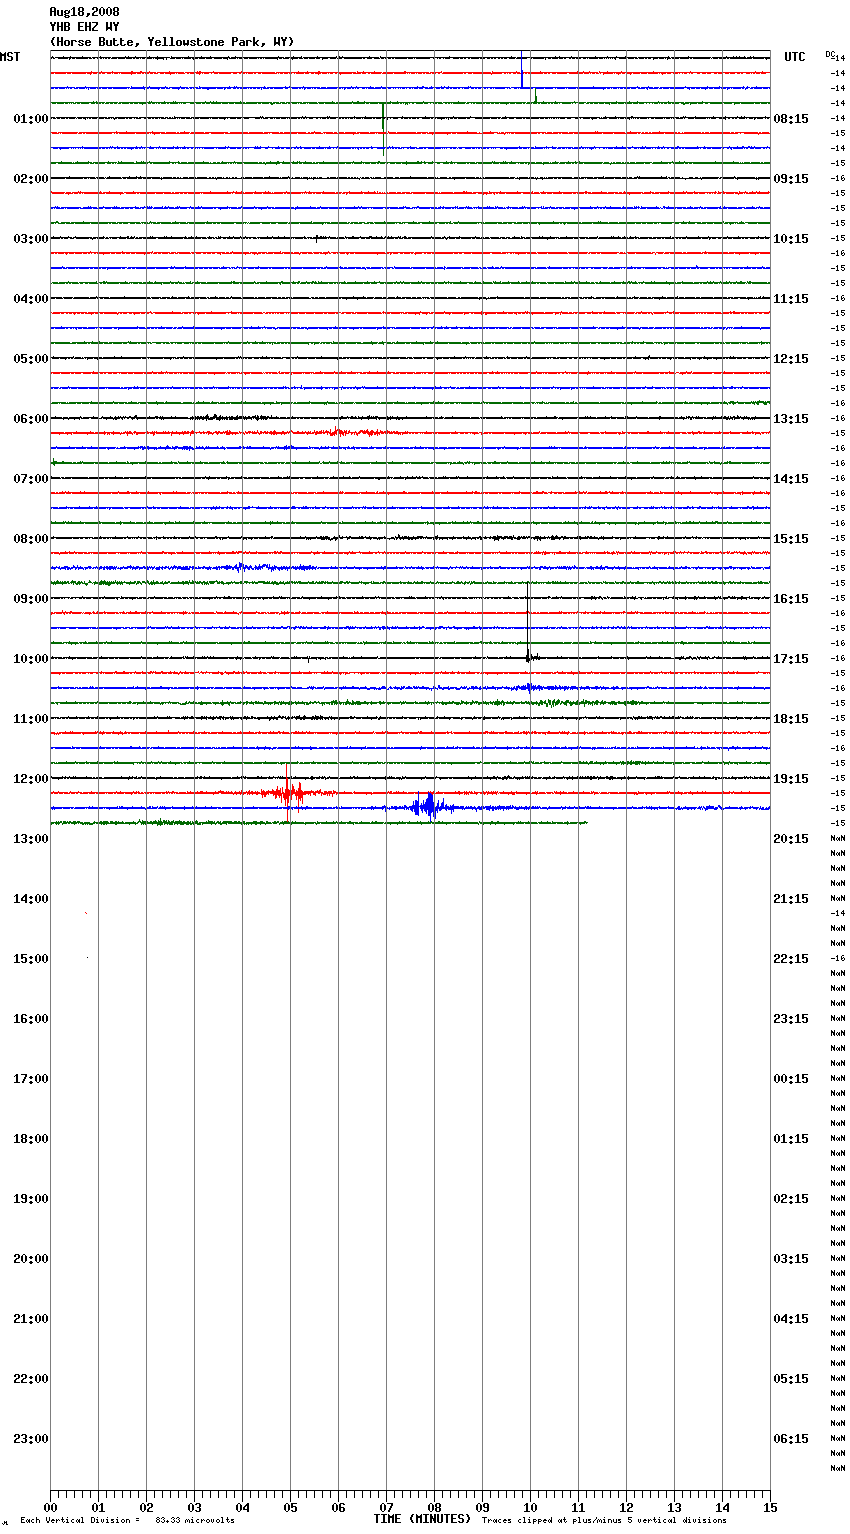
Task: Click the red seismic burst near minute 05
Action: pyautogui.click(x=290, y=793)
